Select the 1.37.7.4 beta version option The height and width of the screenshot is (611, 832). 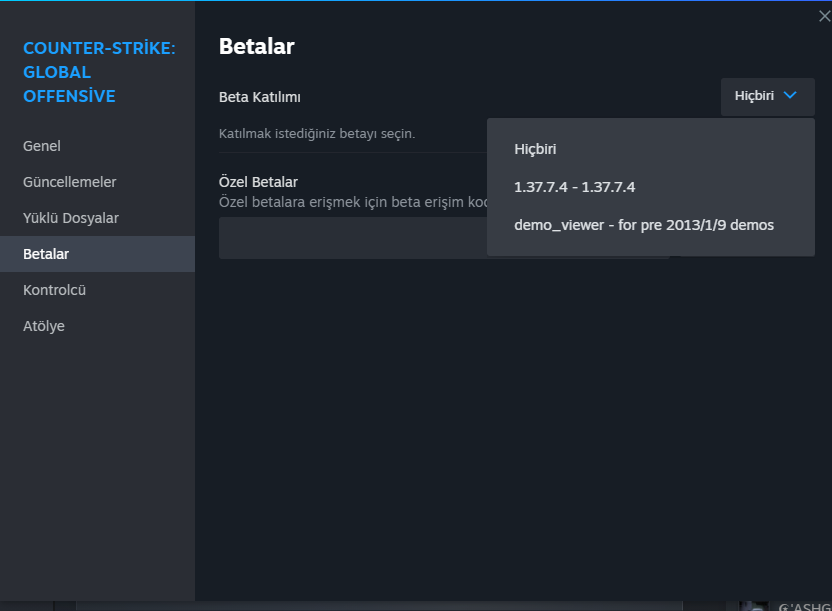[x=574, y=187]
